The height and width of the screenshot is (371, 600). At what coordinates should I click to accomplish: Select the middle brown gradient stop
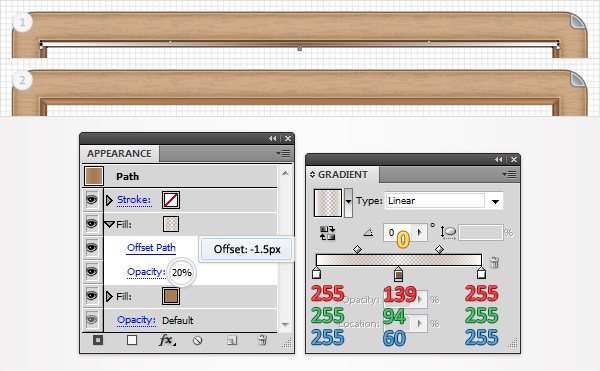point(398,274)
